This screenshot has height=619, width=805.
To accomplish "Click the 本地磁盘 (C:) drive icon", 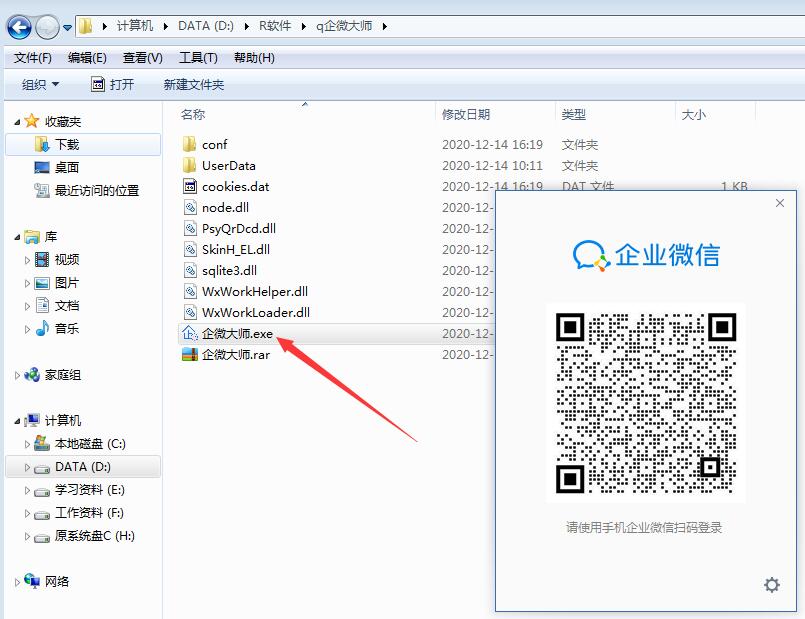I will tap(42, 443).
